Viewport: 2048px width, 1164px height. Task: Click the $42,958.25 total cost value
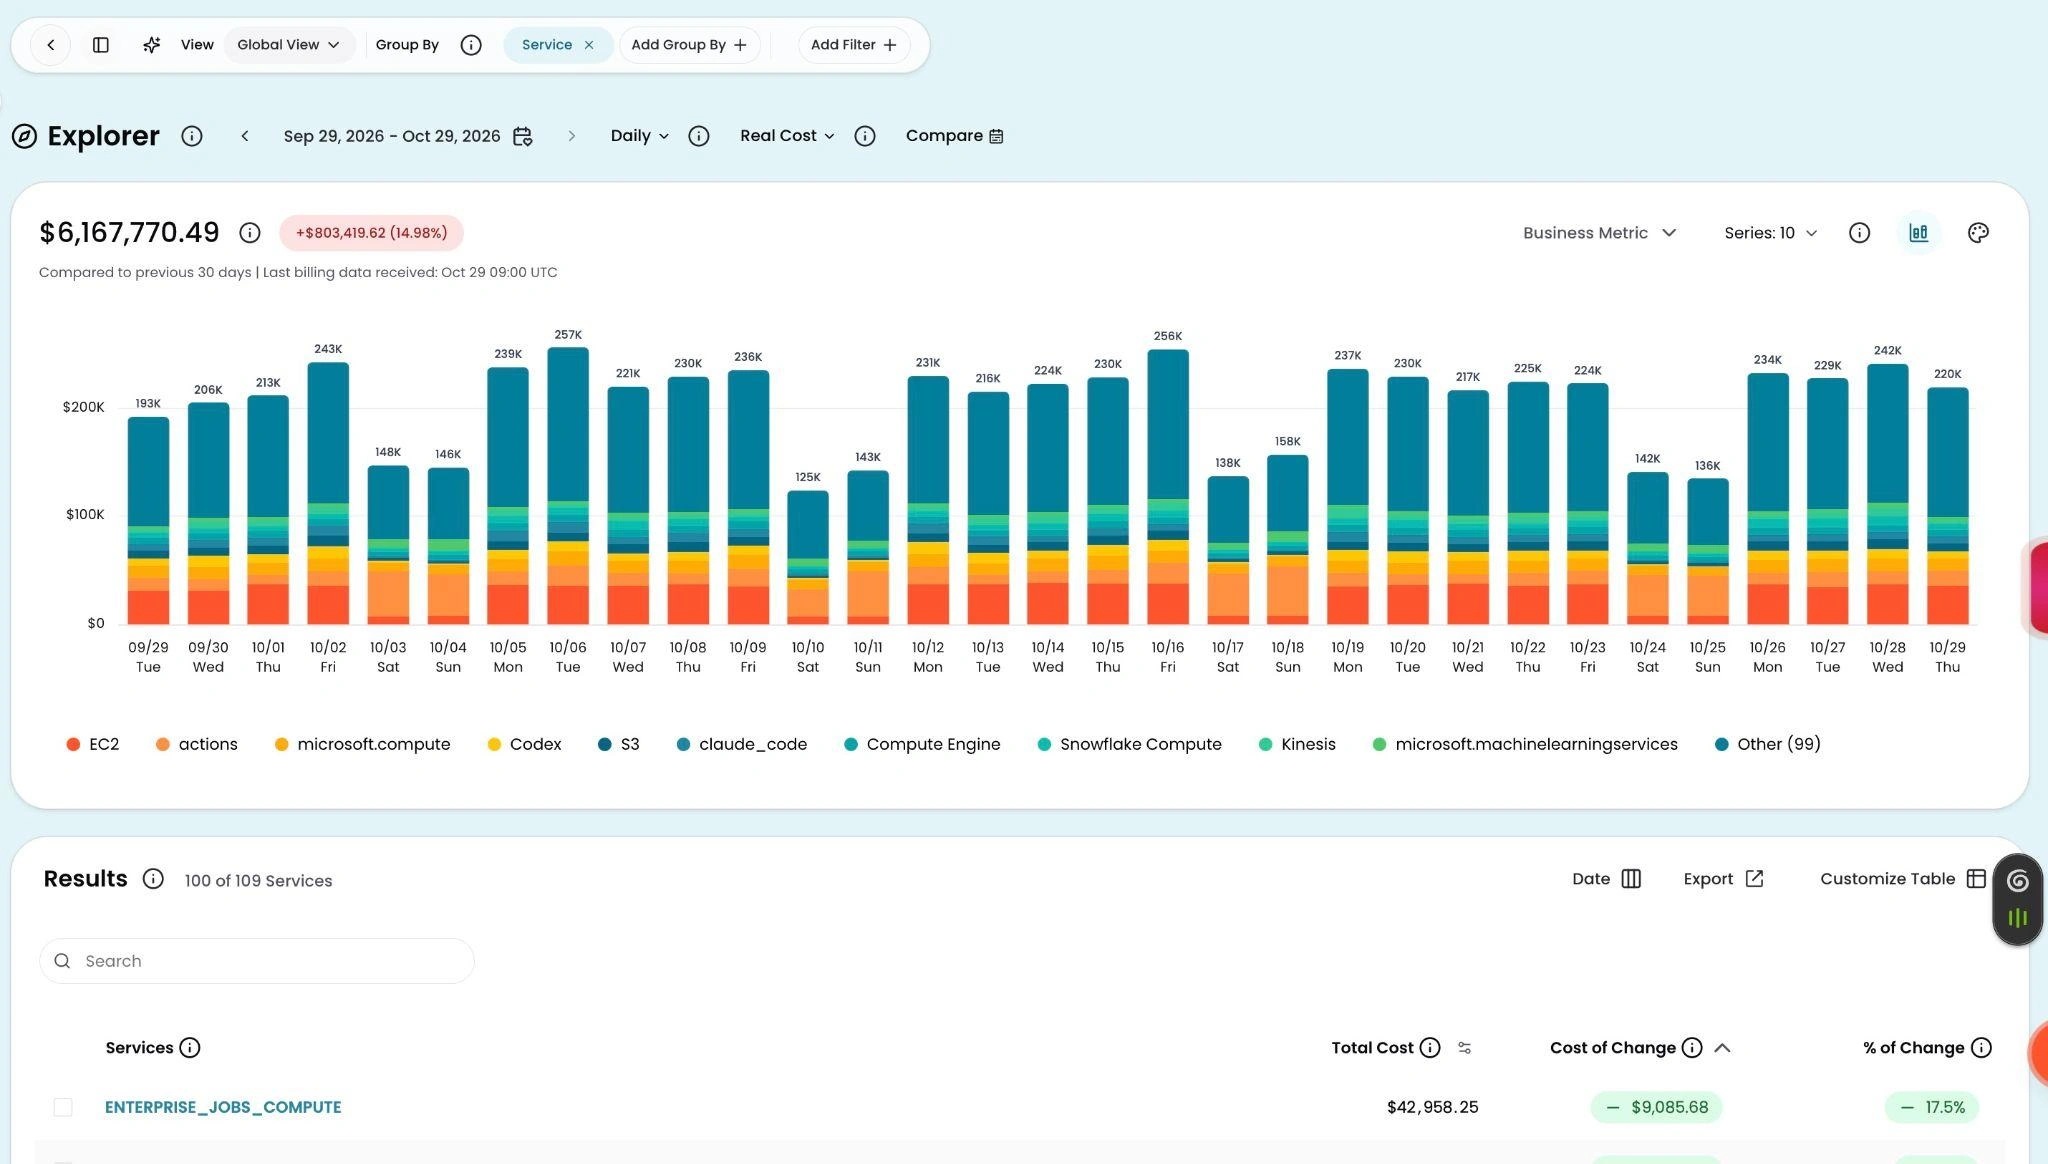pyautogui.click(x=1432, y=1107)
